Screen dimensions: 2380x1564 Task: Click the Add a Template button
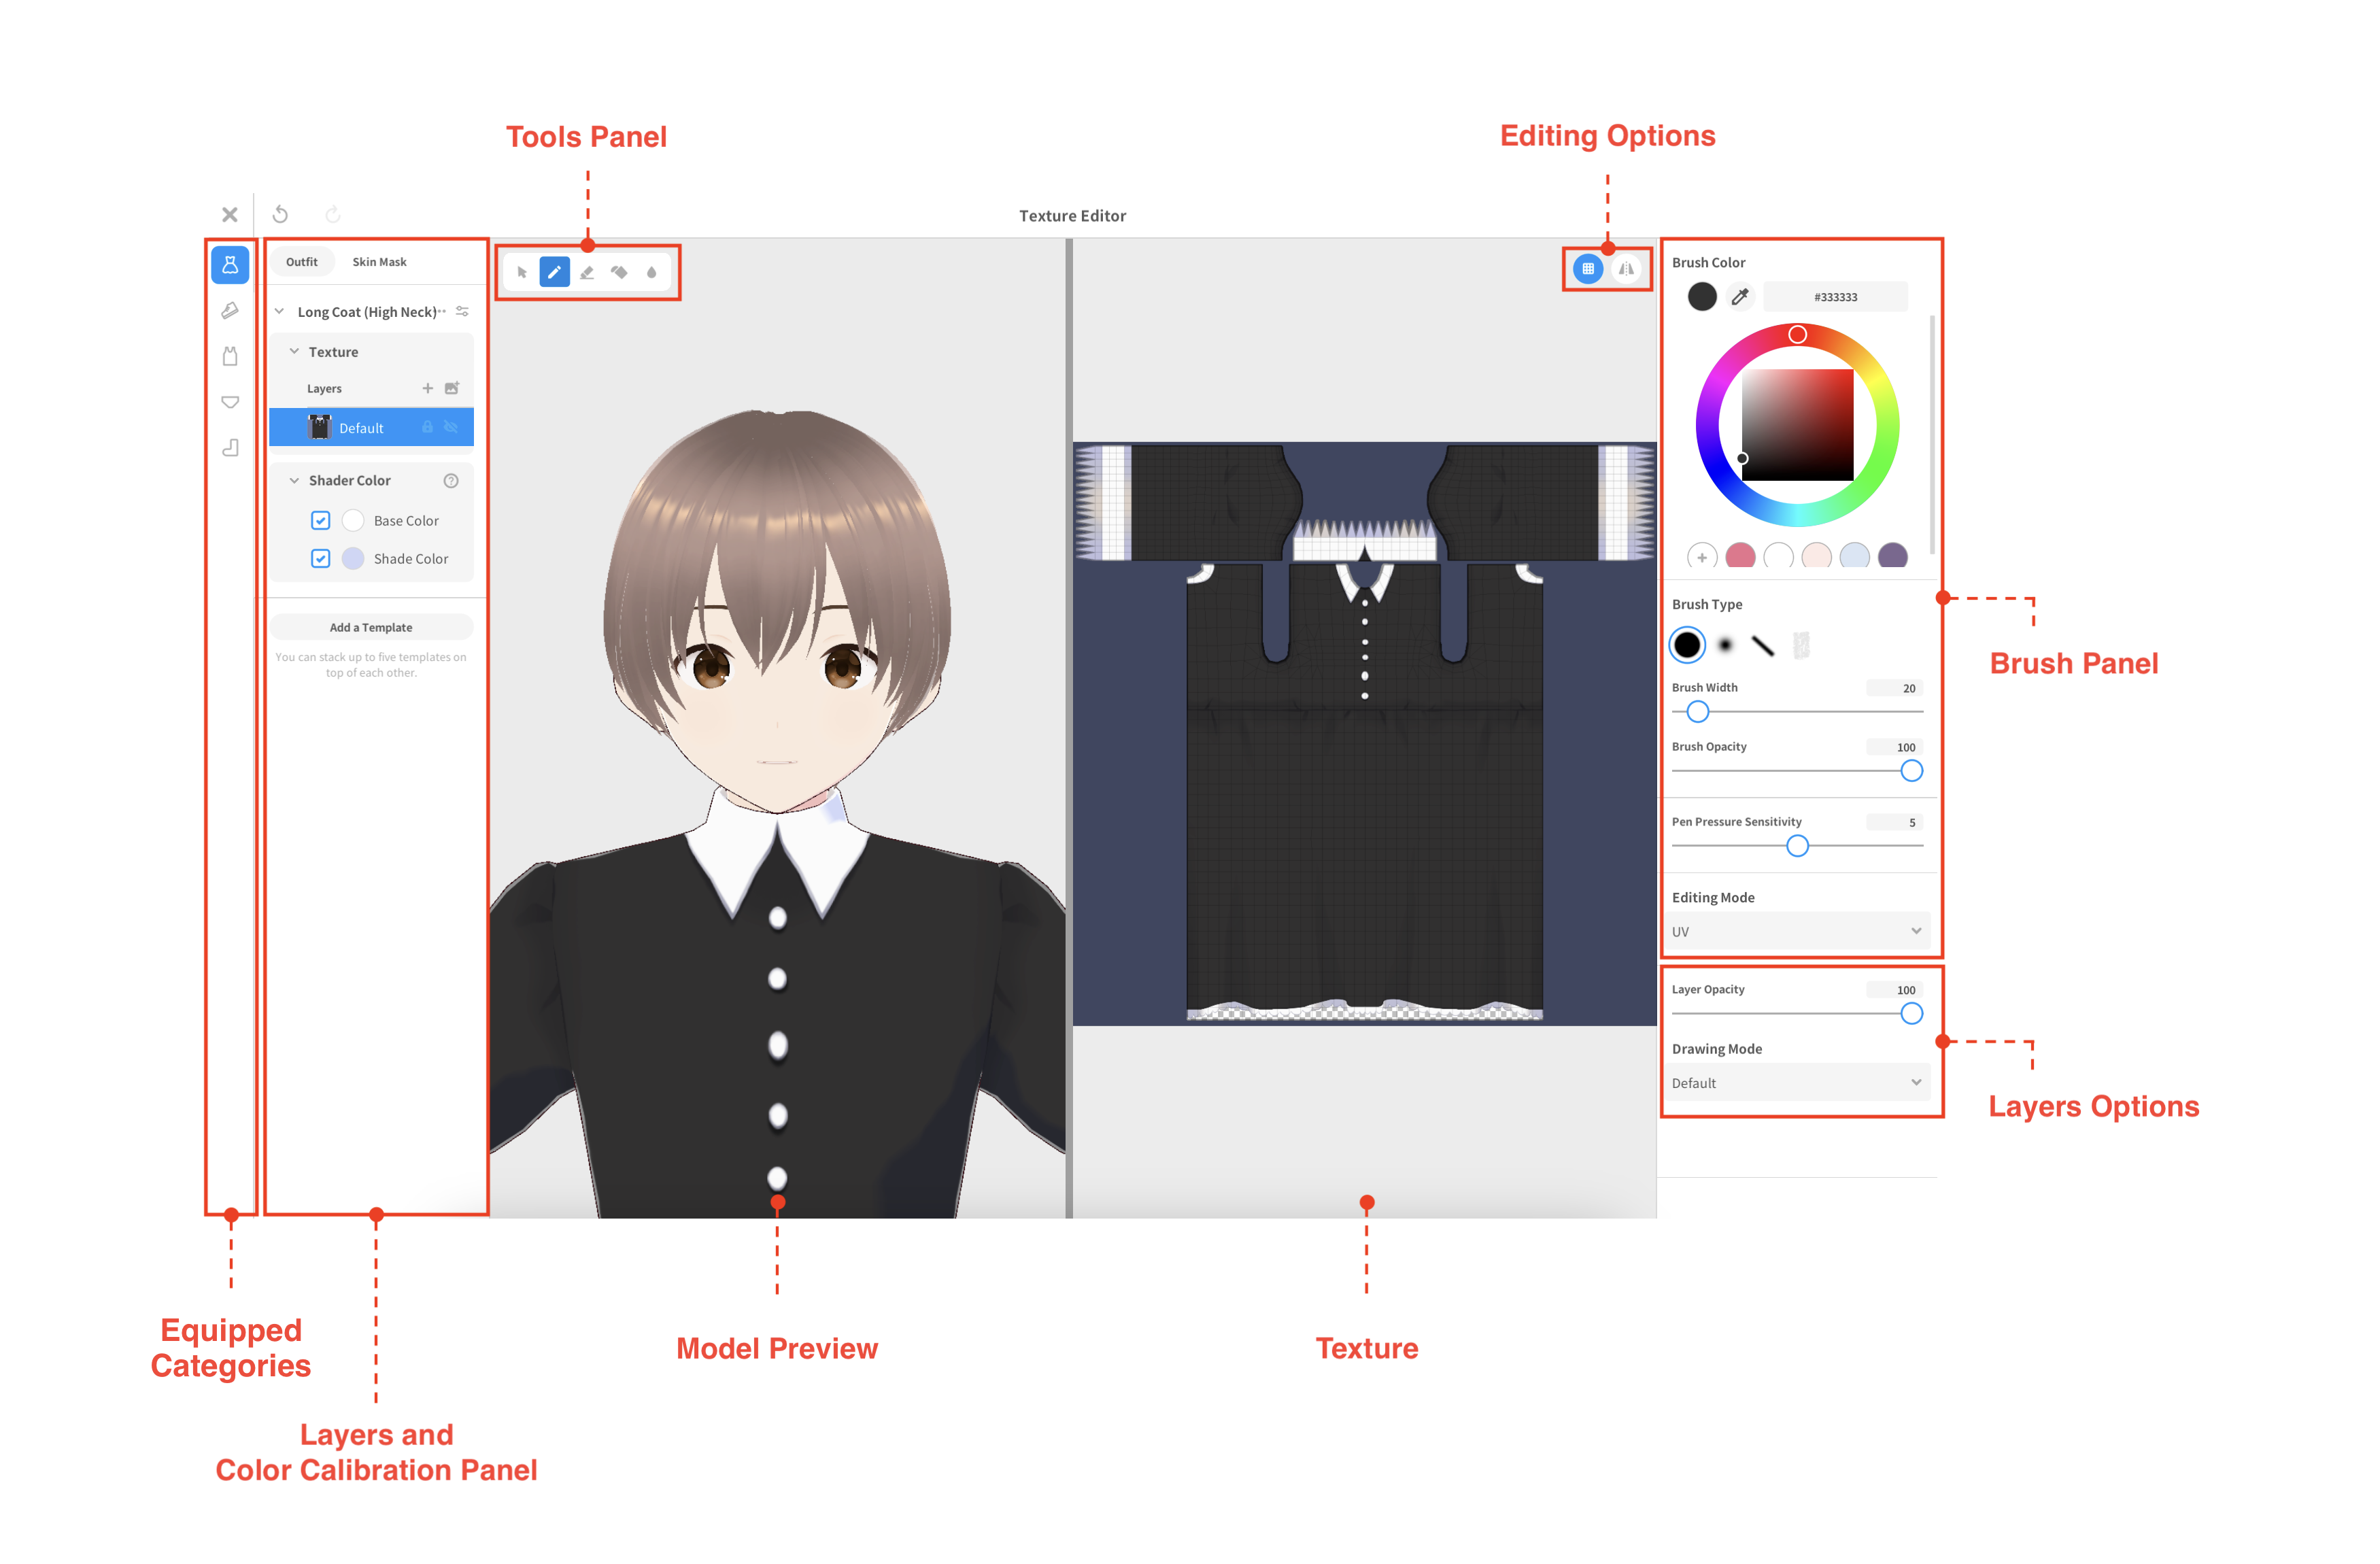pyautogui.click(x=371, y=627)
